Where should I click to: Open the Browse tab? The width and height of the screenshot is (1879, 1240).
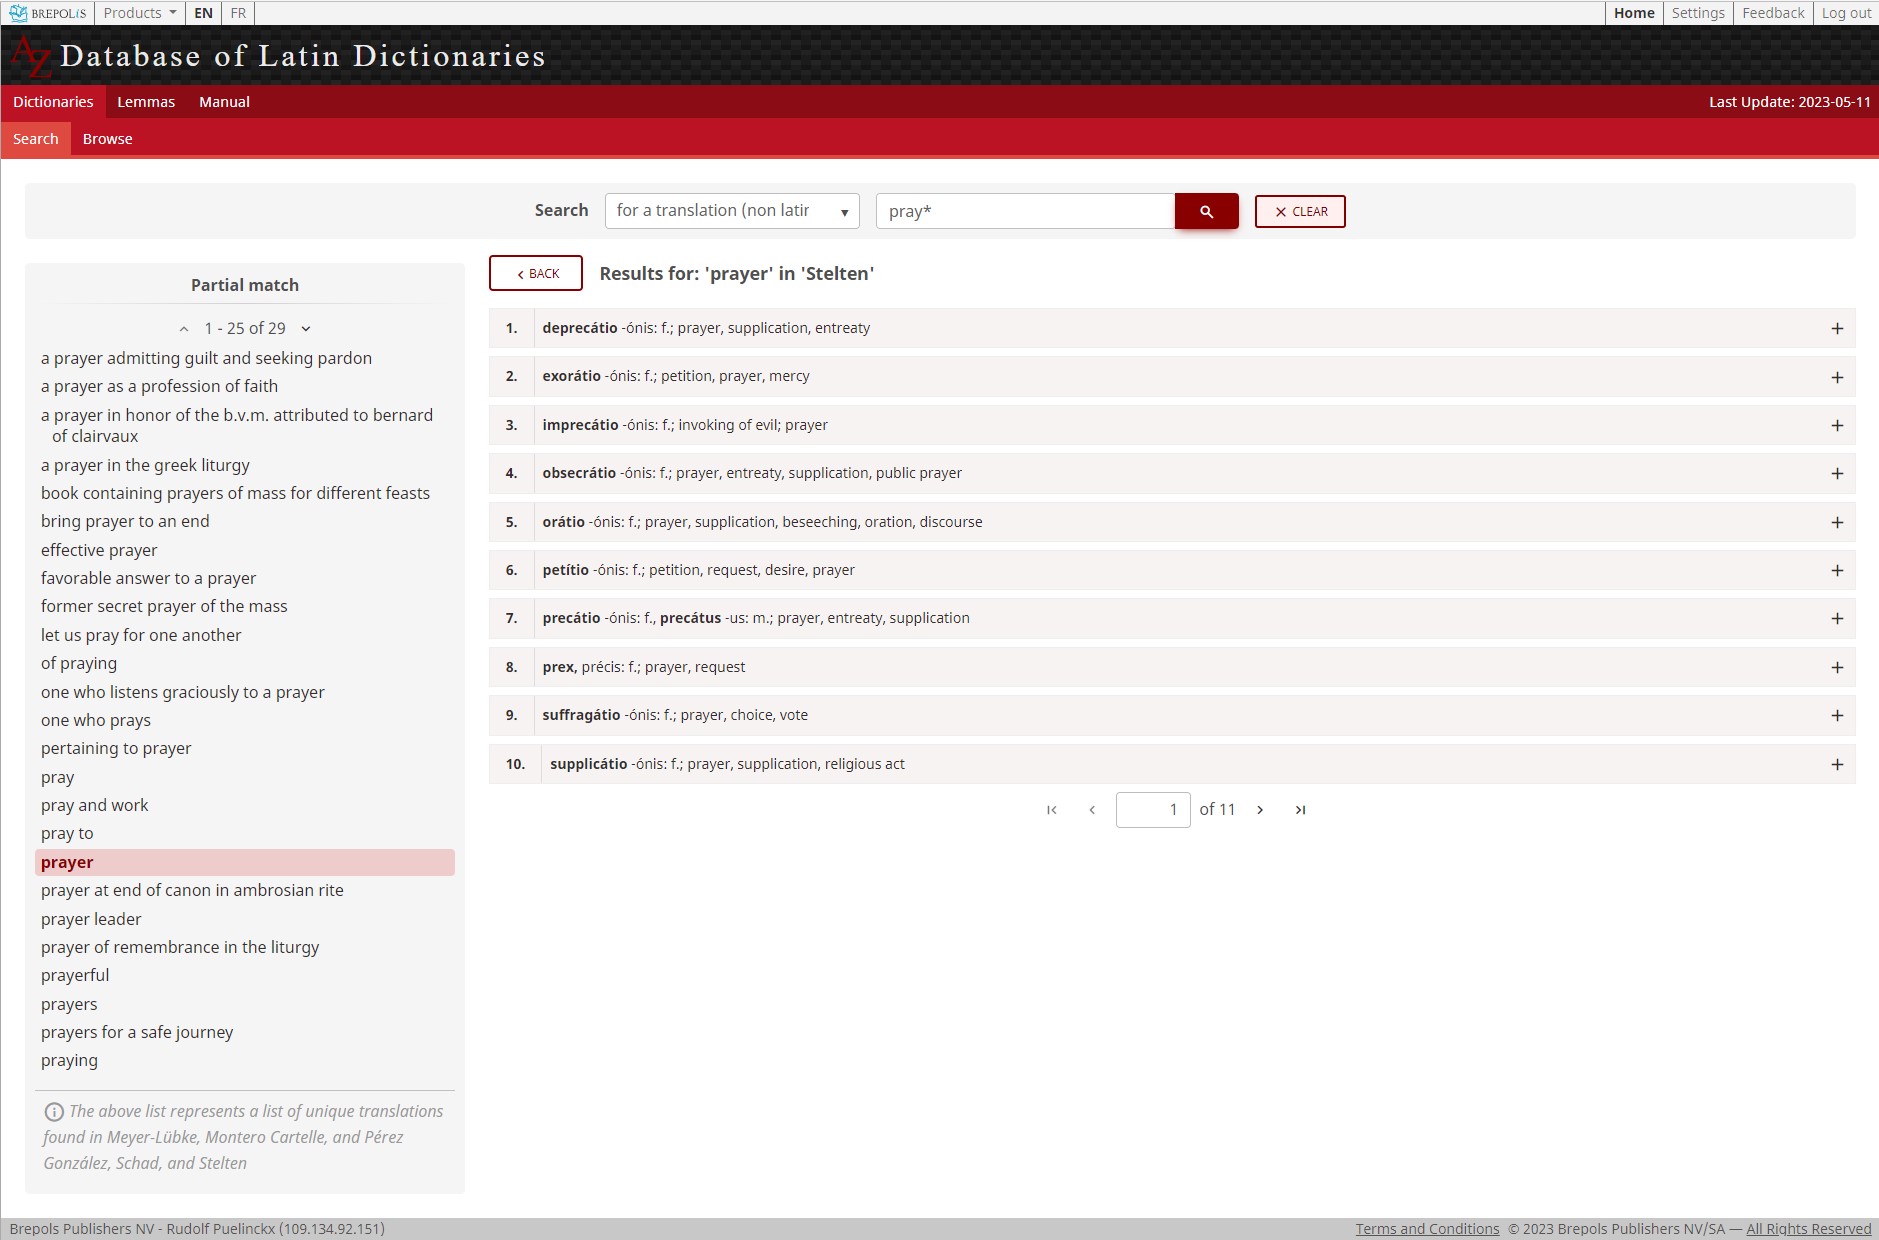point(107,139)
